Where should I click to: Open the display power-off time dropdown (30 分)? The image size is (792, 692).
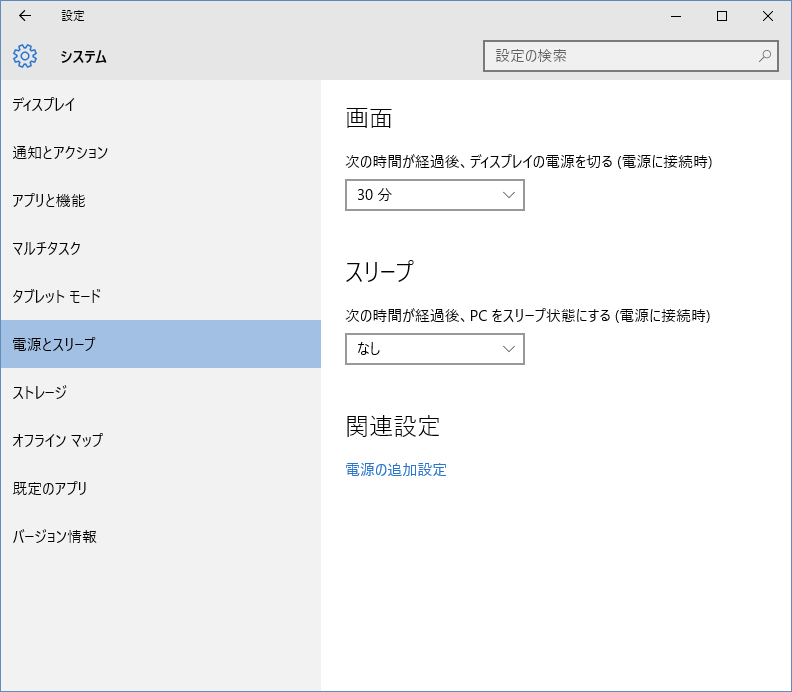coord(434,195)
